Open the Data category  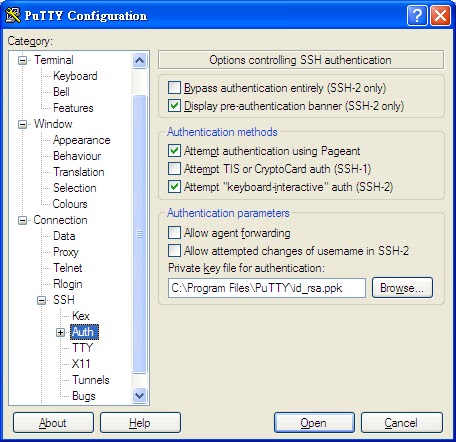[64, 236]
